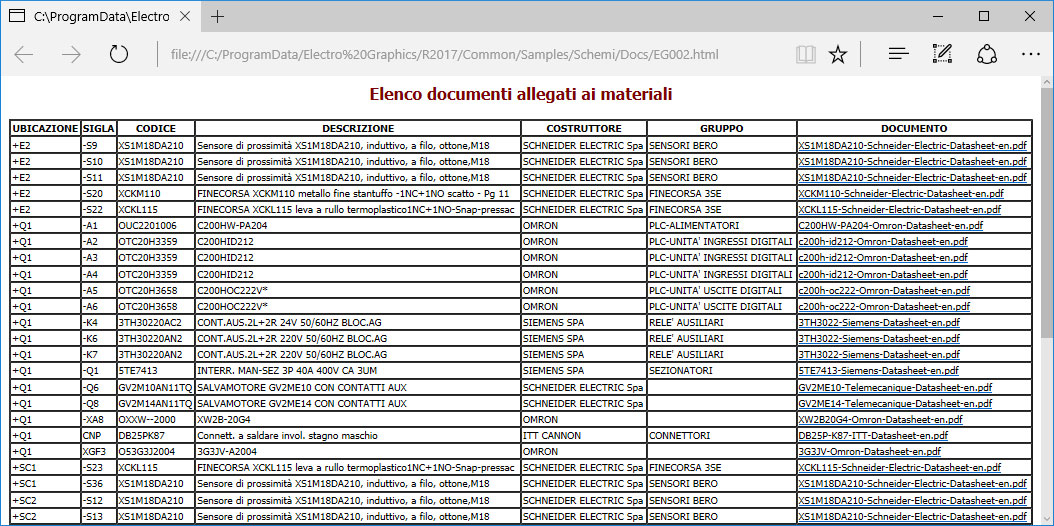The width and height of the screenshot is (1054, 526).
Task: Open 3TH3022-Siemens datasheet link for -K4
Action: point(879,322)
